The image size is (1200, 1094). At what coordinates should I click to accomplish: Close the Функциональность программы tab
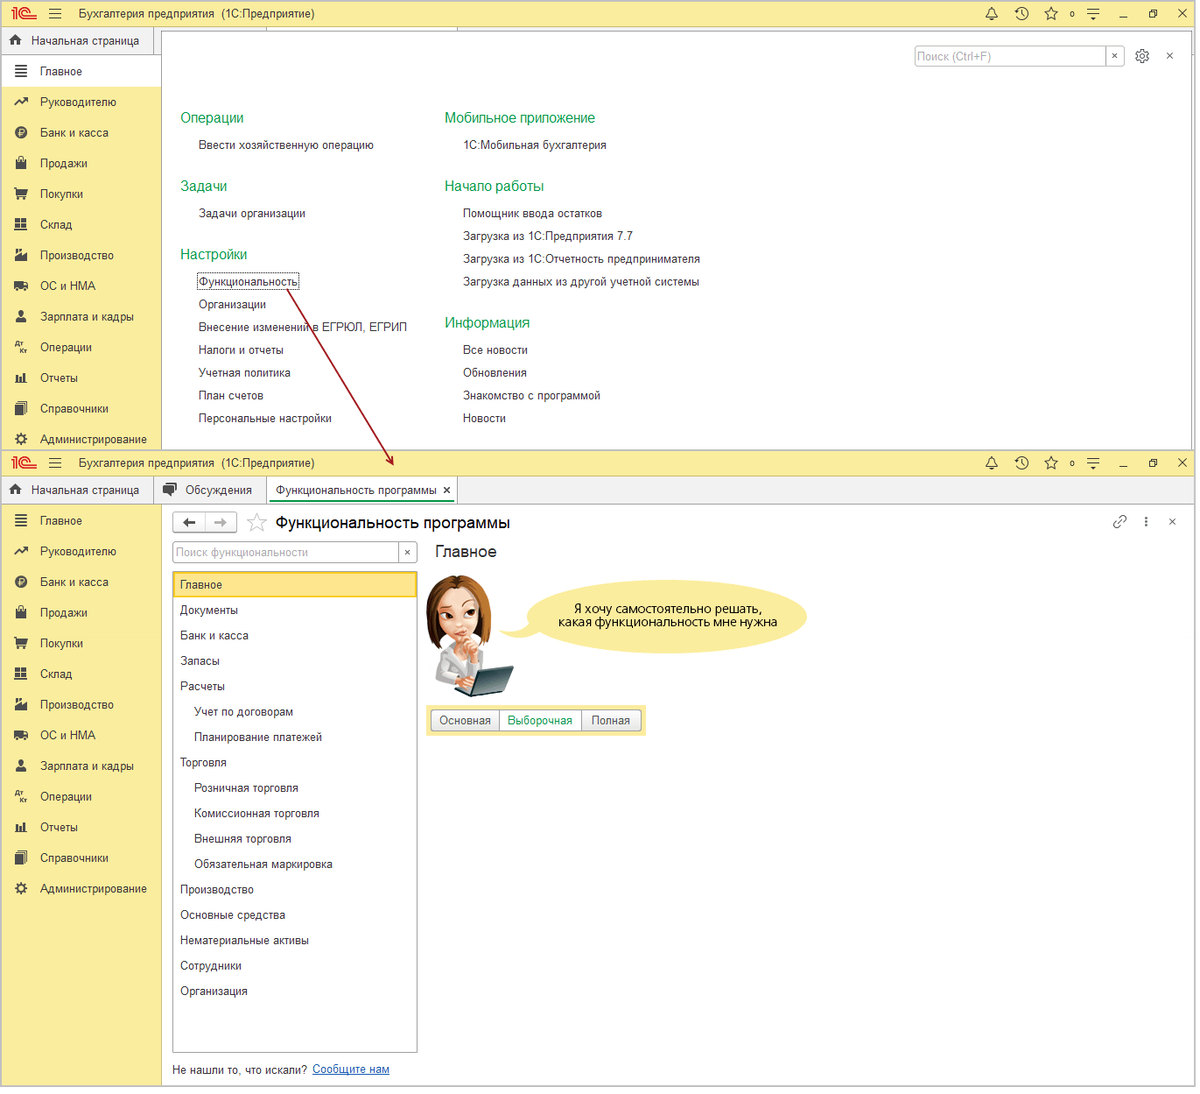click(447, 490)
